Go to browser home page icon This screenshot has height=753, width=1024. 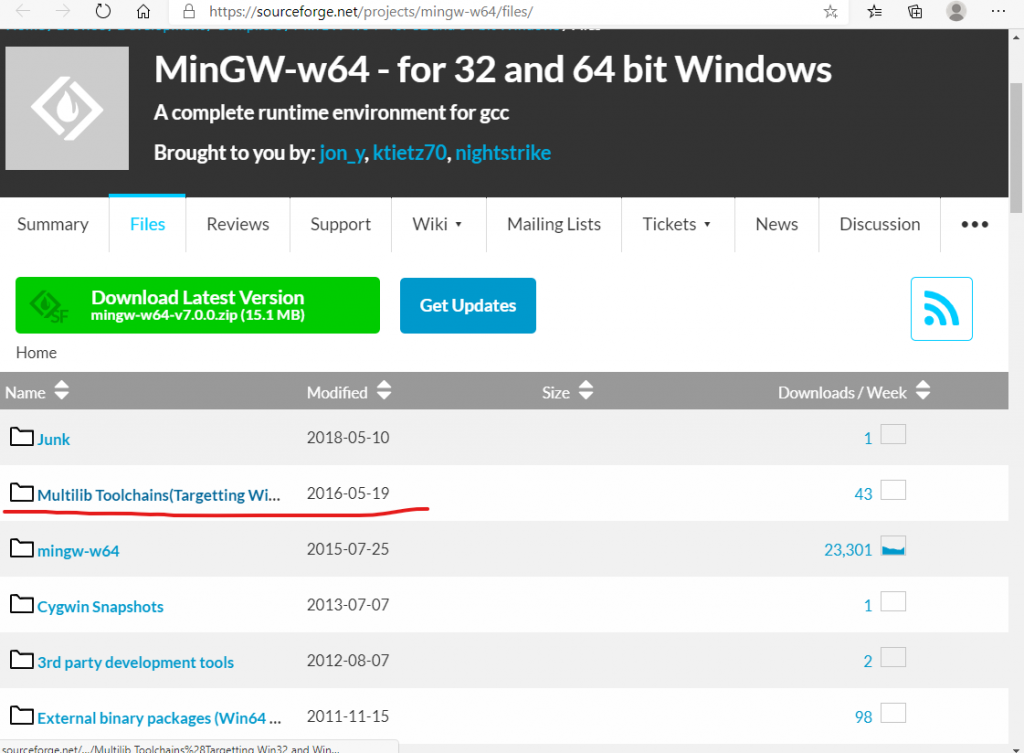point(143,11)
